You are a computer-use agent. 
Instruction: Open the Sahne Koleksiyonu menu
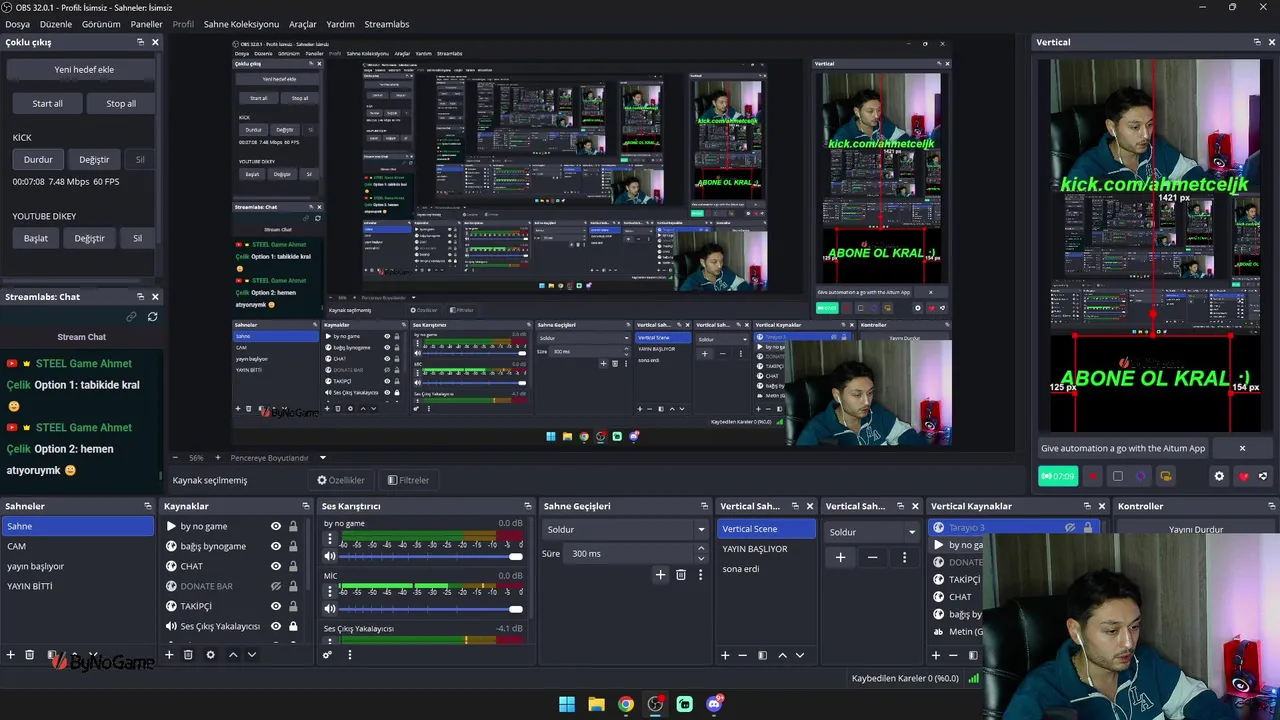coord(241,24)
